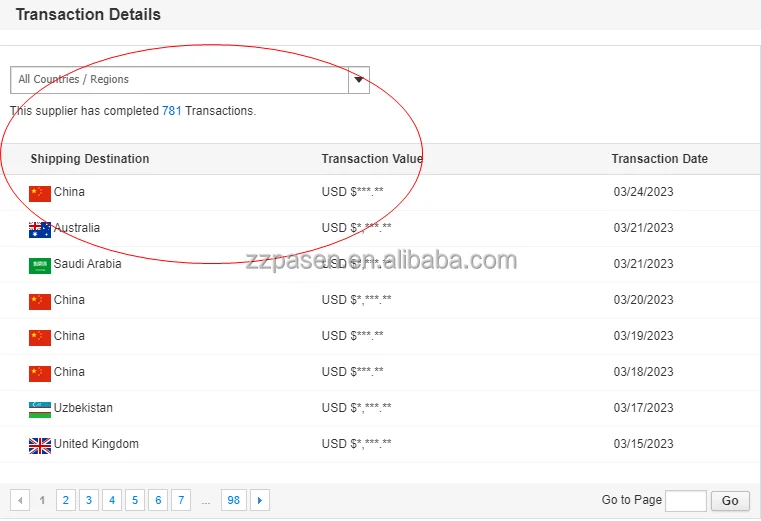Click the Transaction Date column header
Screen dimensions: 761x521
[659, 159]
